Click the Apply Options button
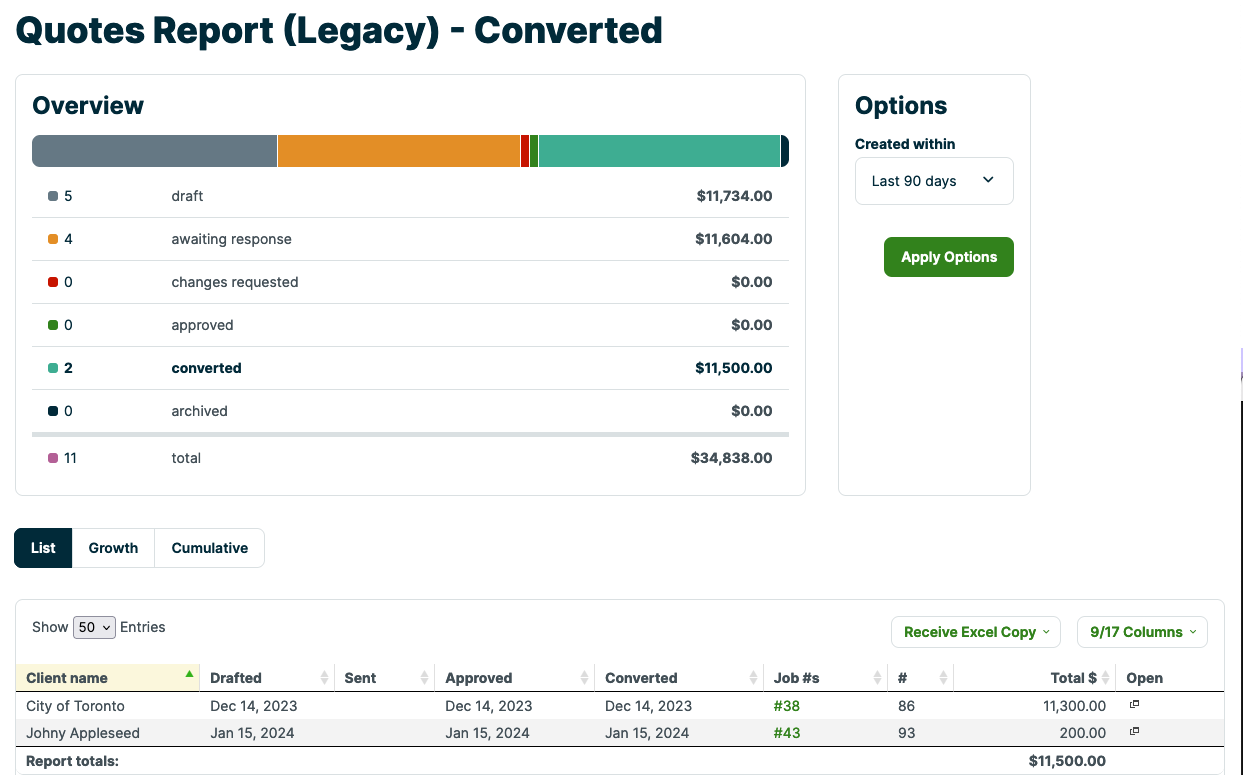 pos(948,257)
